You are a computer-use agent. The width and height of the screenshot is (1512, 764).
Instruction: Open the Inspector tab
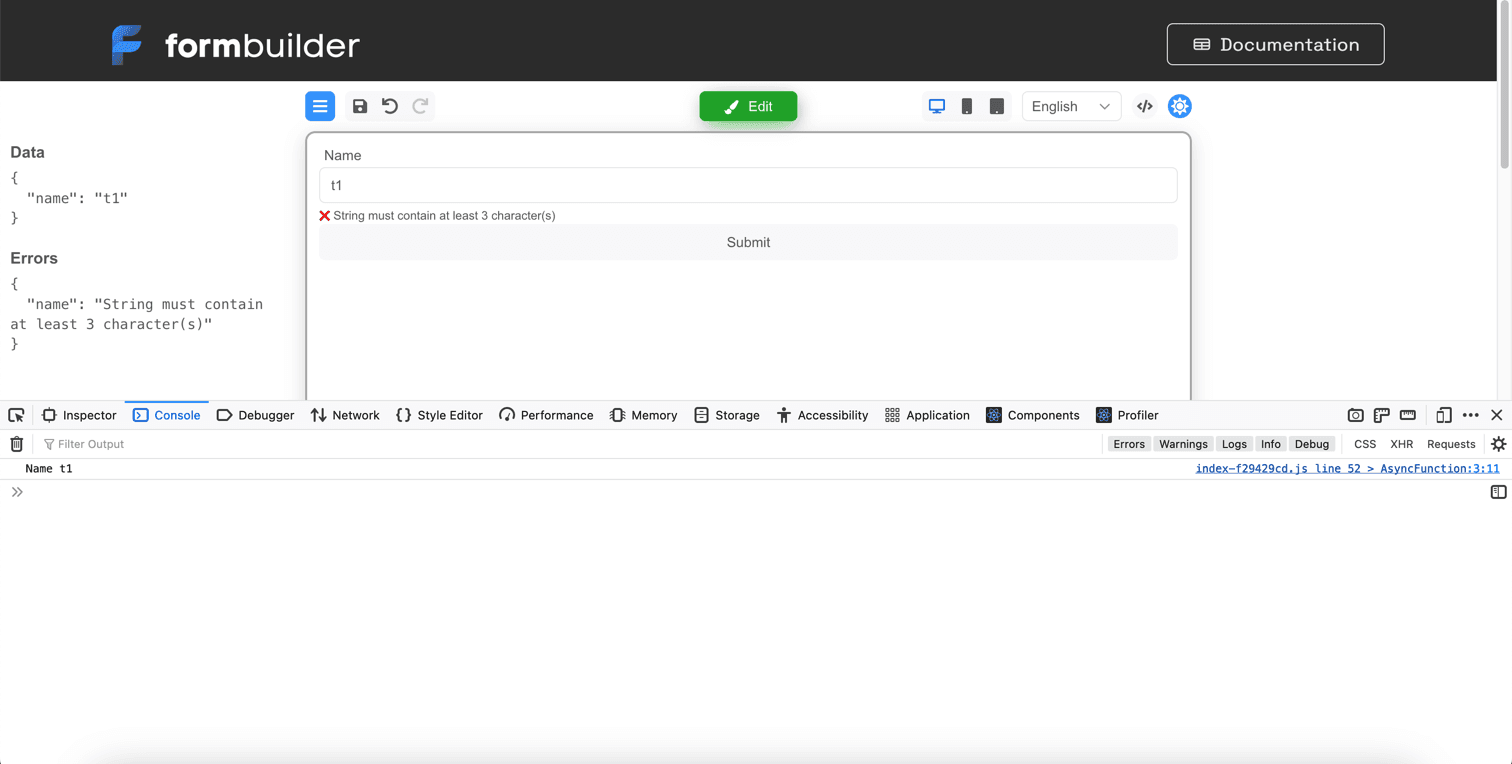pos(79,415)
